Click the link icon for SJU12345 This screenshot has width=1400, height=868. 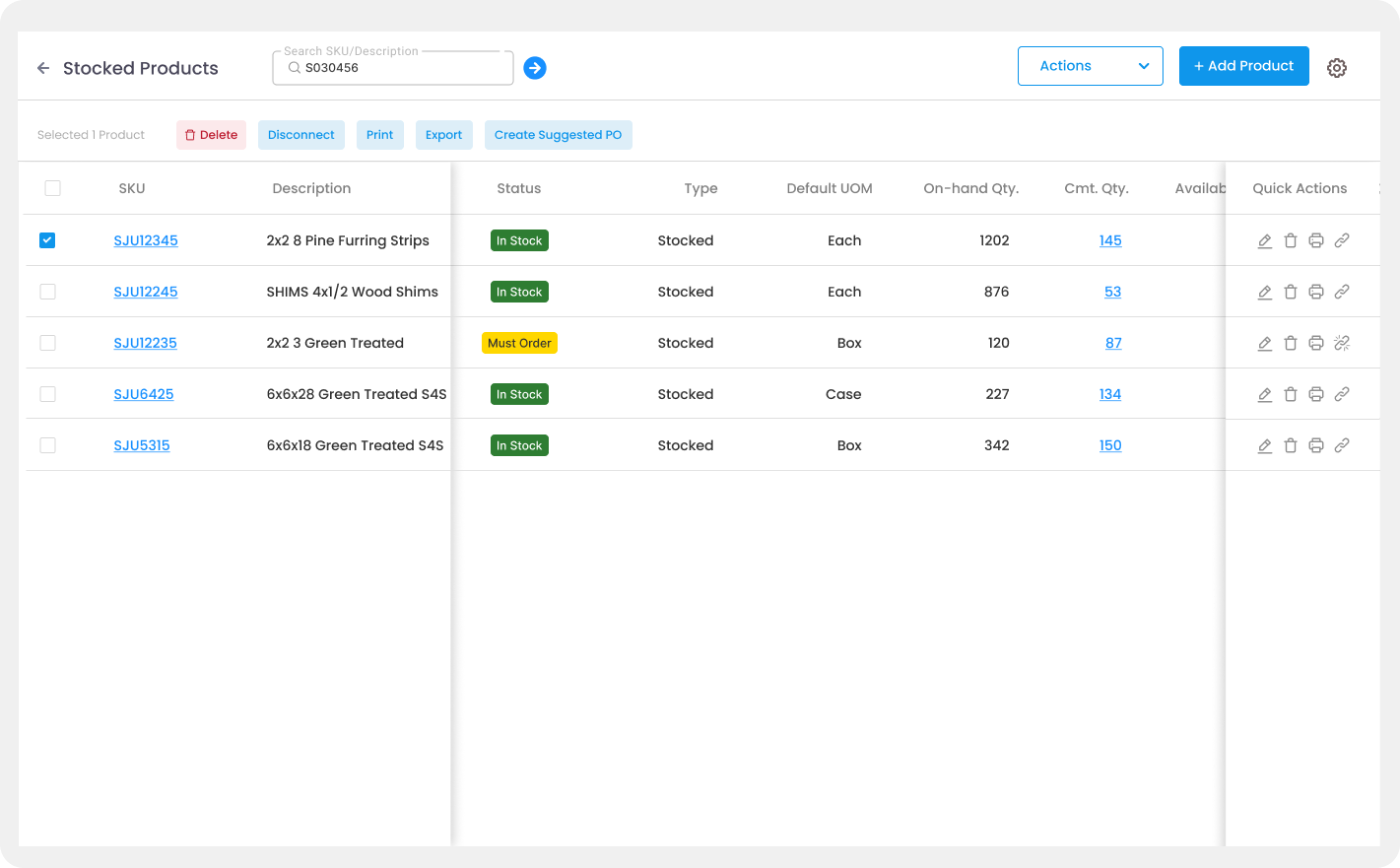click(x=1342, y=240)
